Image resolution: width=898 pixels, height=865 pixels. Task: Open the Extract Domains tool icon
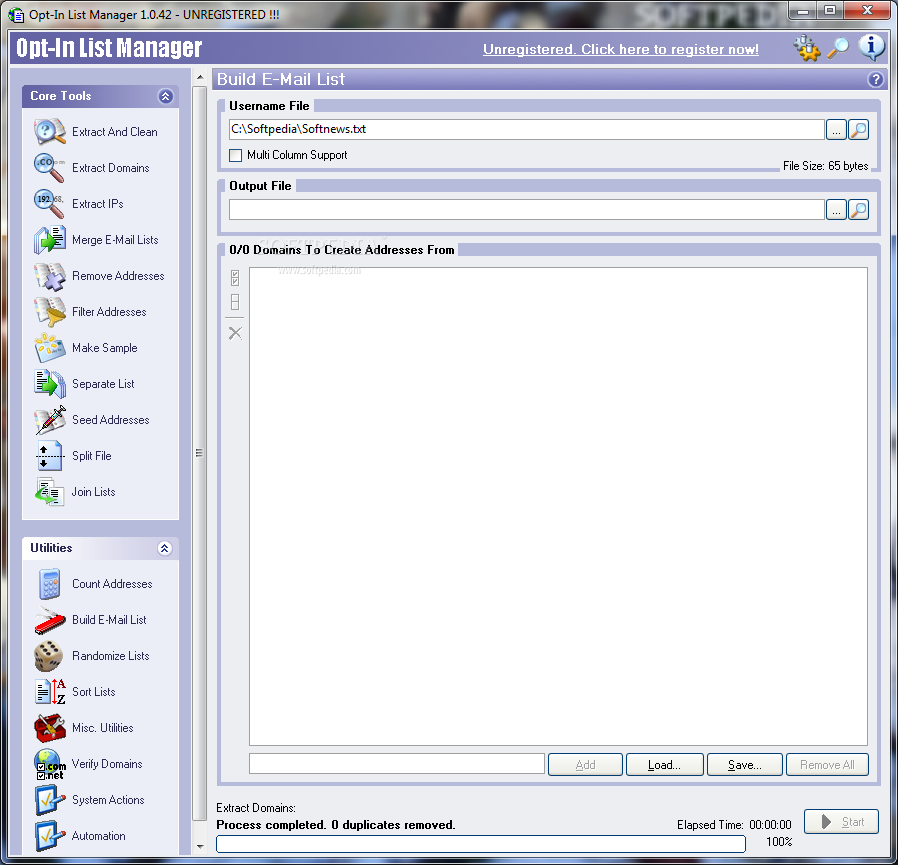tap(49, 168)
